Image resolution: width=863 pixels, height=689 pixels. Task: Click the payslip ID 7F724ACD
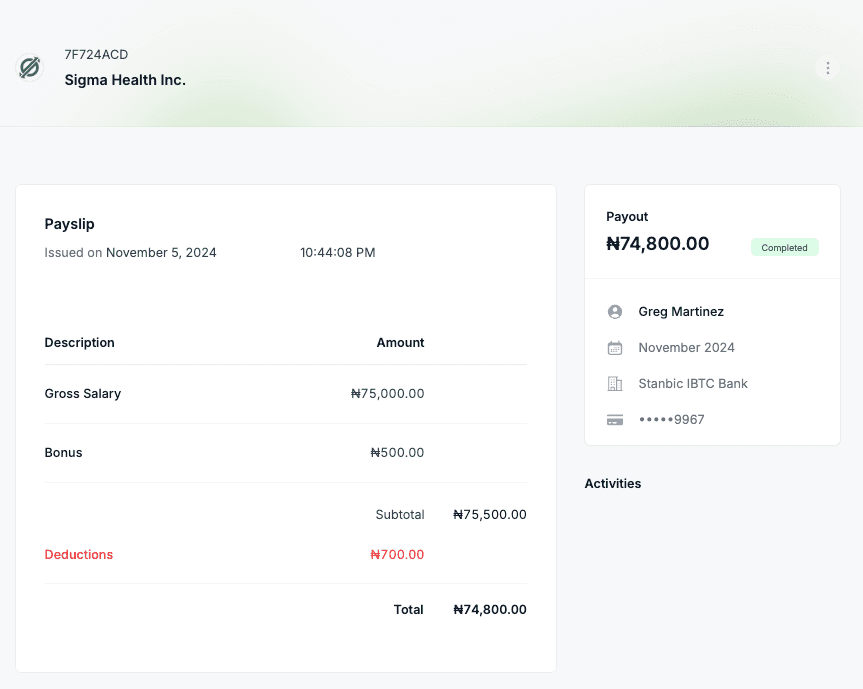(x=96, y=54)
